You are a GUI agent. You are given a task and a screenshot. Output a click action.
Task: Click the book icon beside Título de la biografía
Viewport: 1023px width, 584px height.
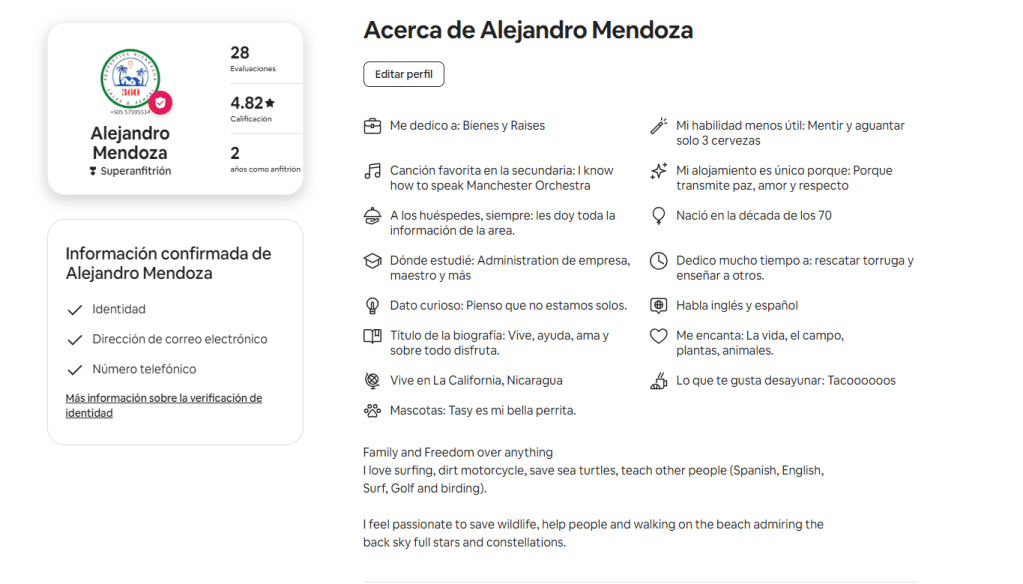372,336
